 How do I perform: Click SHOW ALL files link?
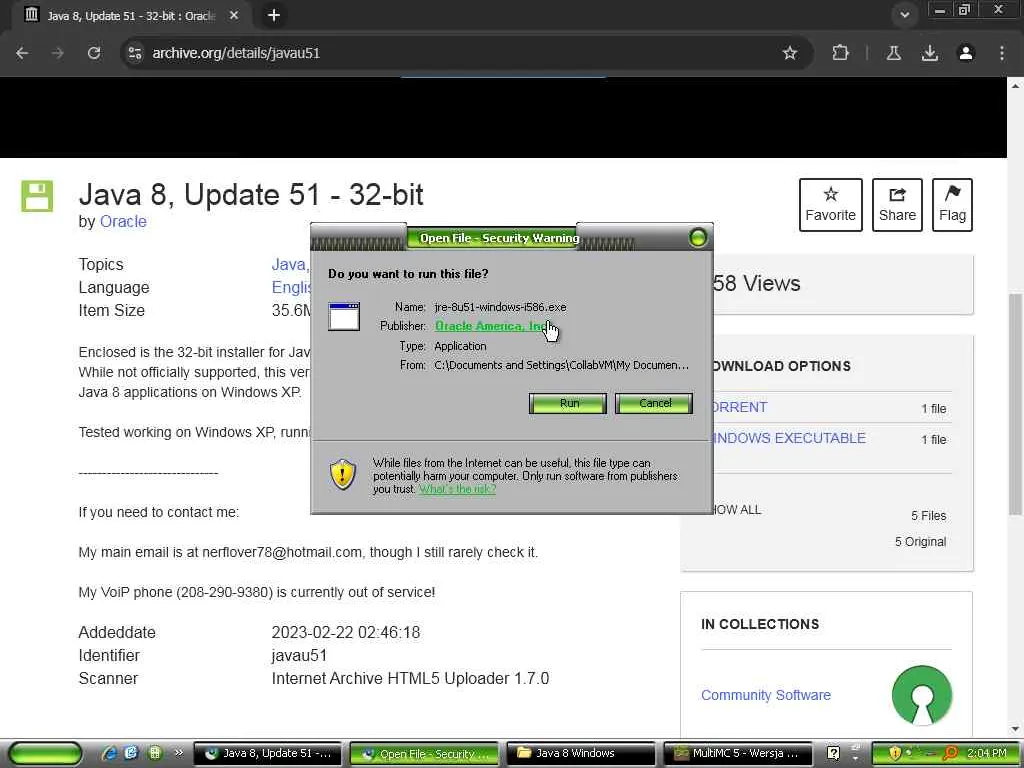(x=737, y=510)
